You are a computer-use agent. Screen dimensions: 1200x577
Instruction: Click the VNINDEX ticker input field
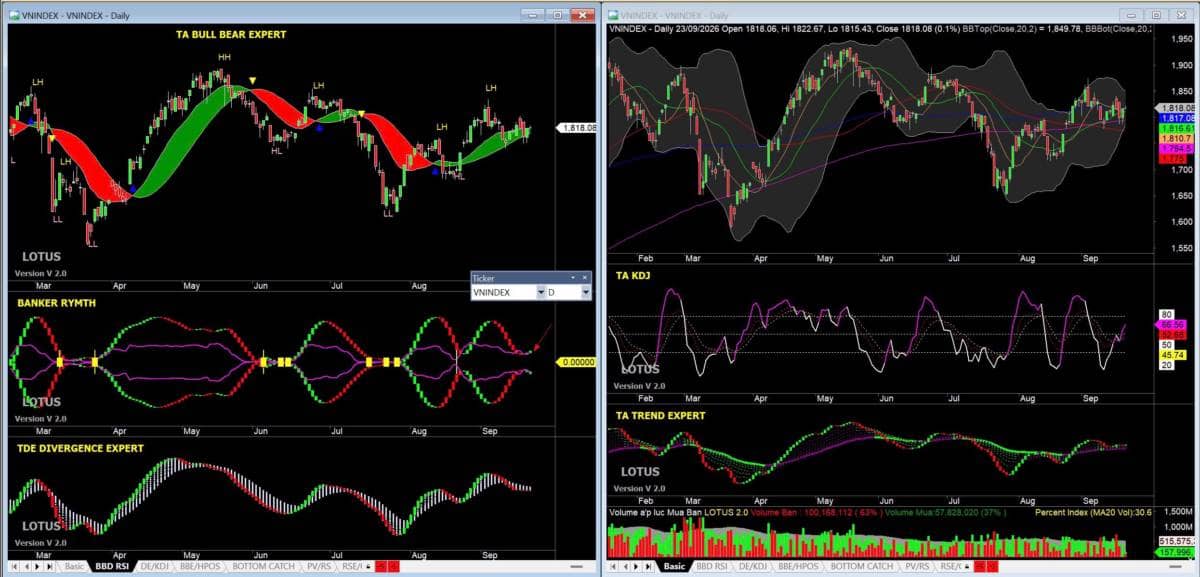pos(504,293)
